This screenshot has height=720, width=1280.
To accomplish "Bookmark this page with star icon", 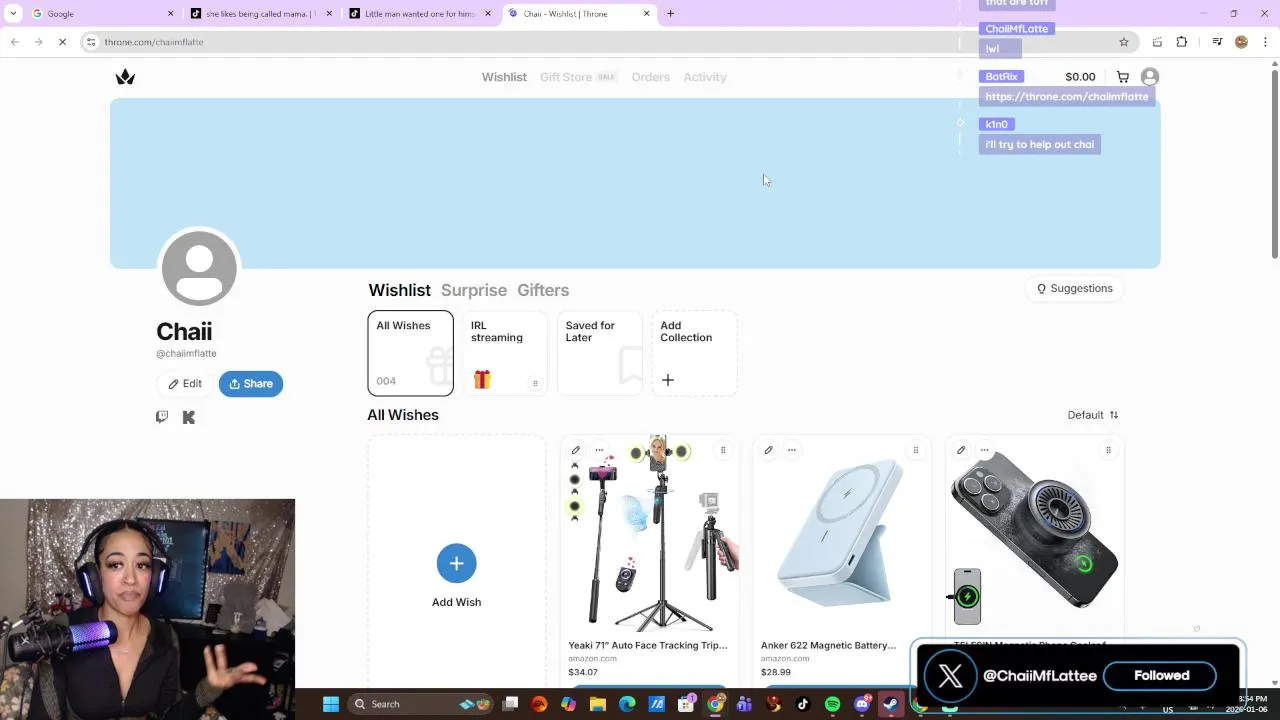I will (x=1124, y=42).
